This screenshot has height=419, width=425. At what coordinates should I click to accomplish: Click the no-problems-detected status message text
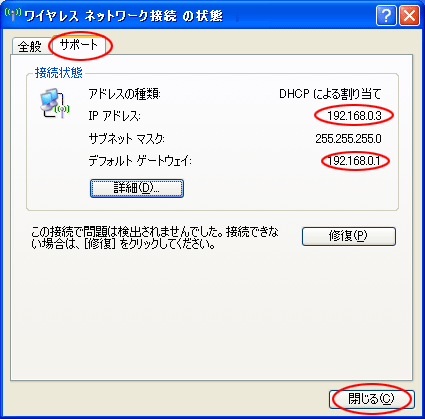click(154, 238)
